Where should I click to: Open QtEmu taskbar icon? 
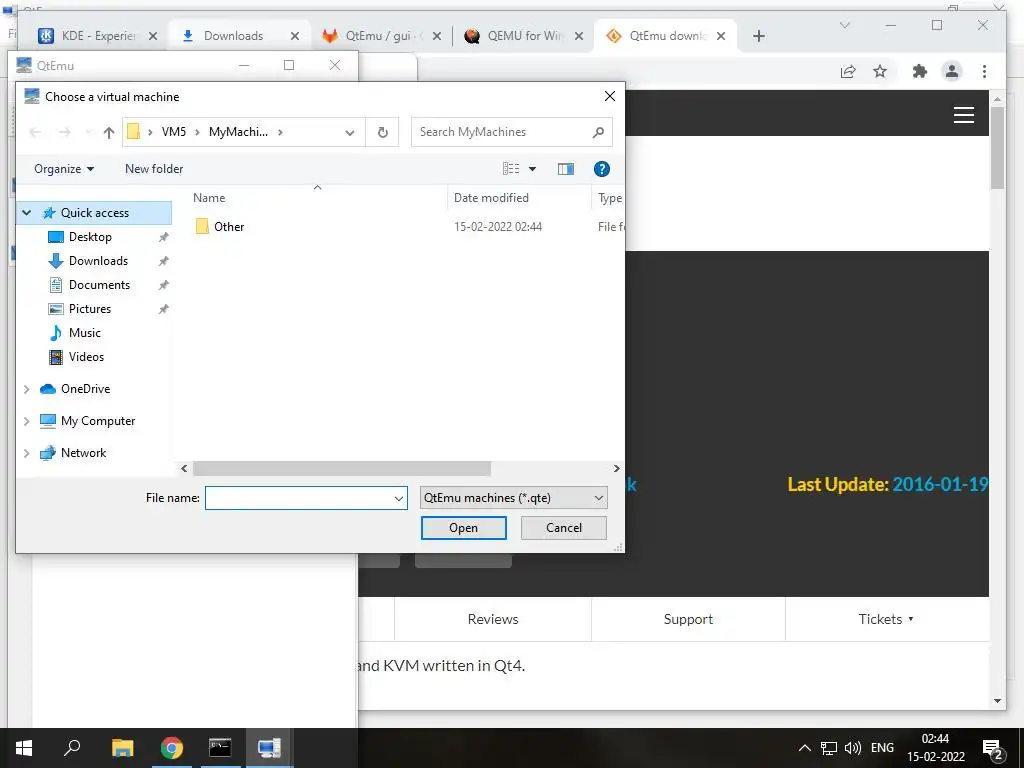click(269, 748)
